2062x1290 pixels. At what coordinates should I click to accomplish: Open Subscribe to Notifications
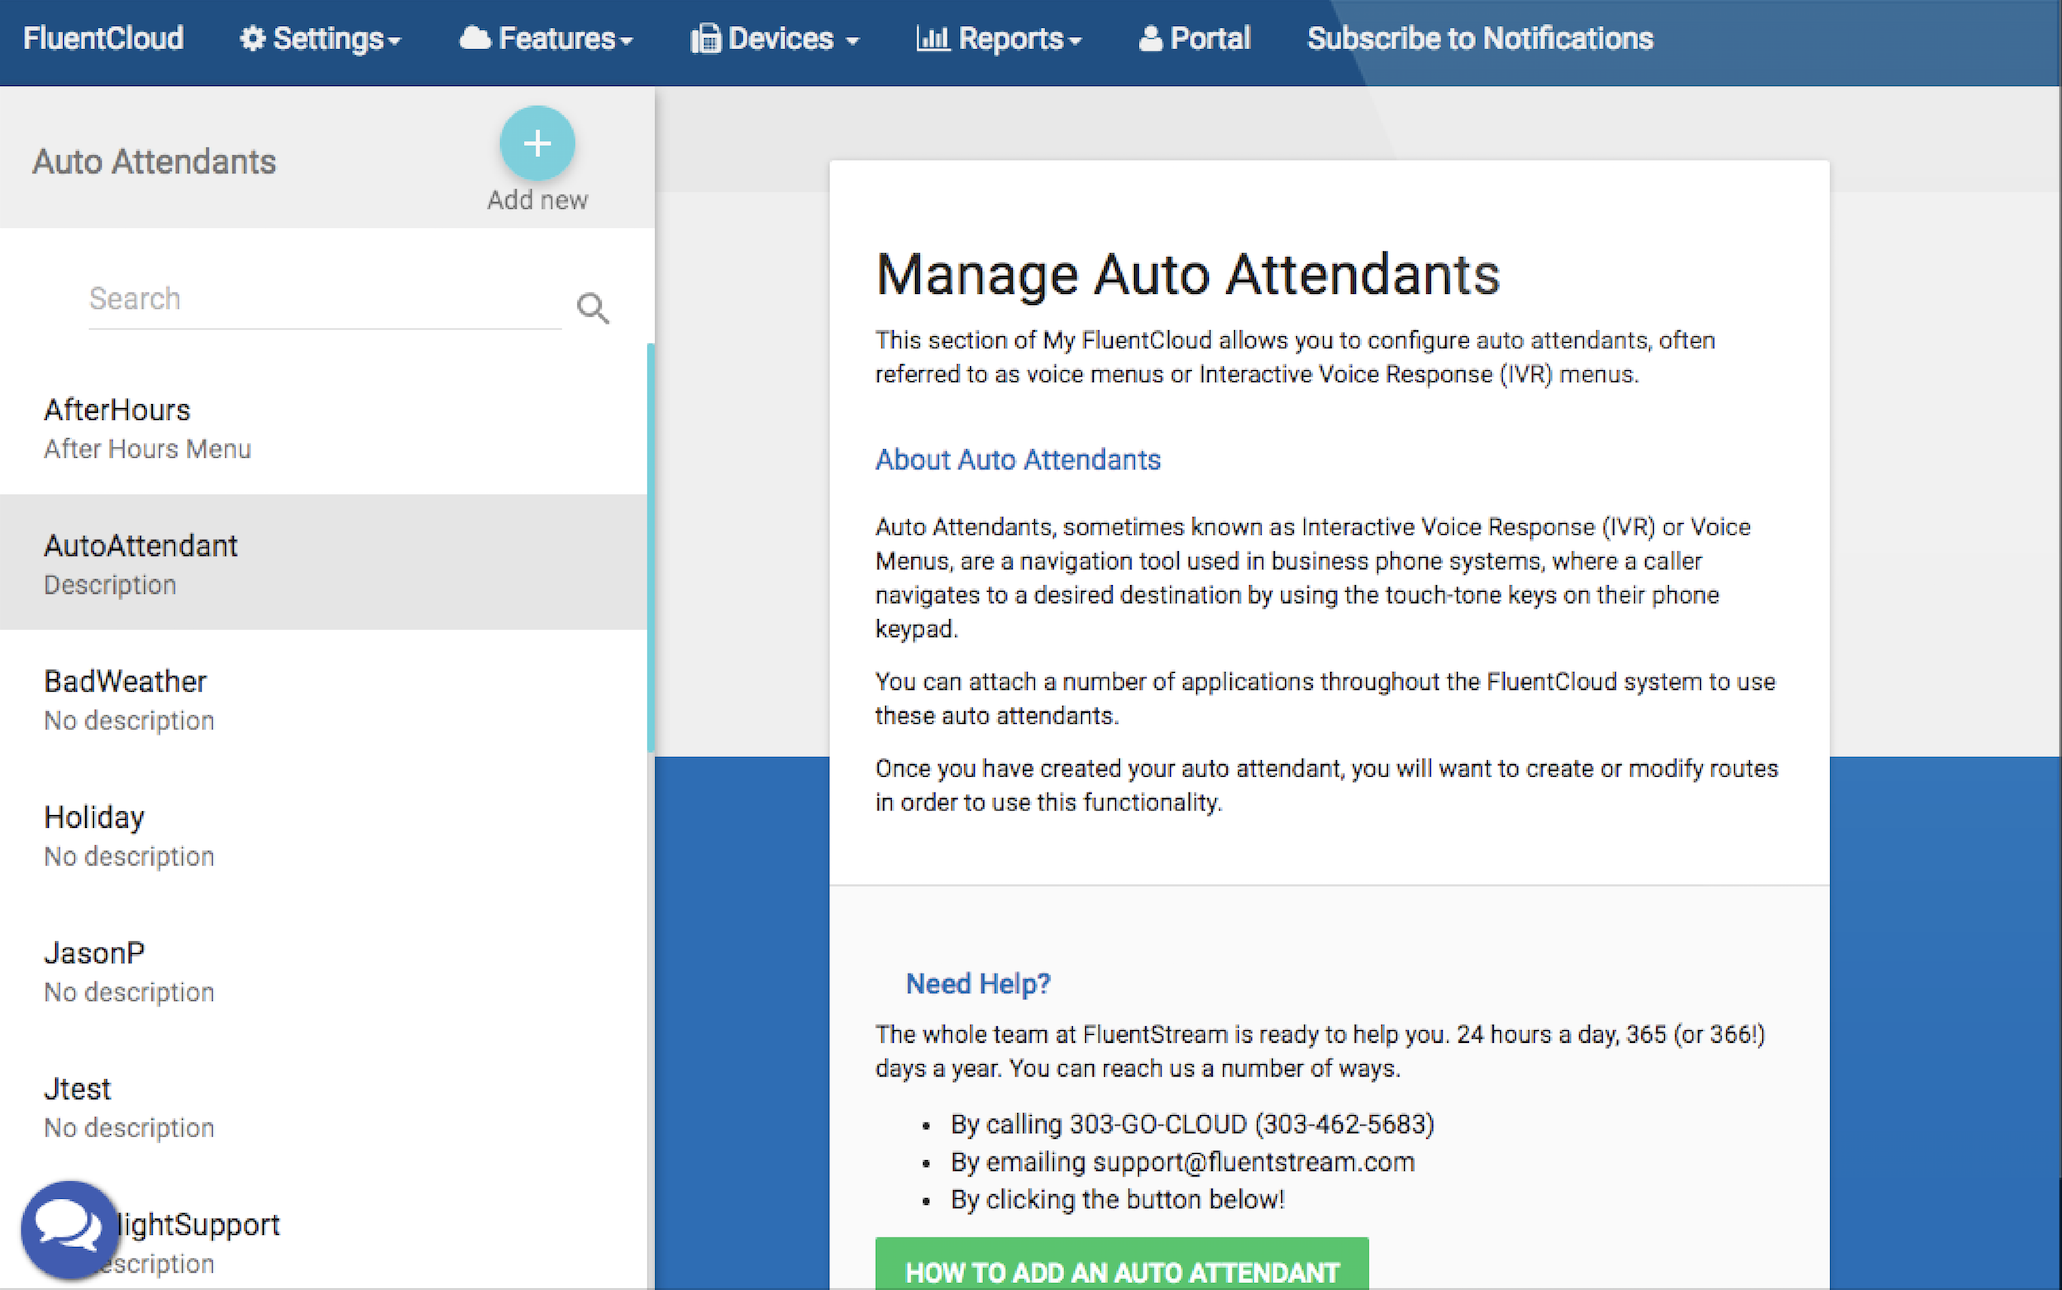tap(1479, 39)
